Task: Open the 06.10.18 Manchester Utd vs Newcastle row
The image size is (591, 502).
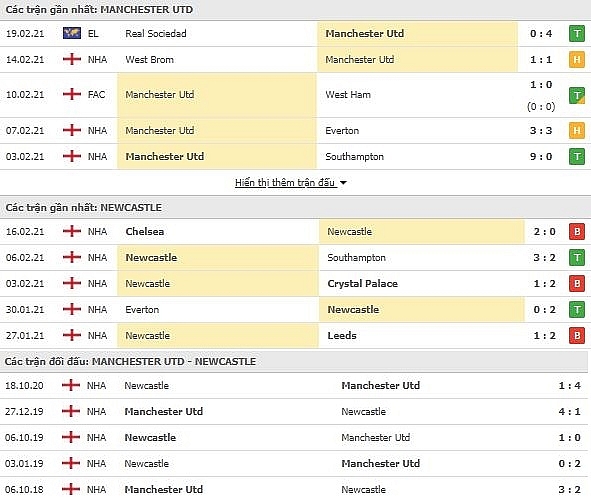Action: (294, 490)
